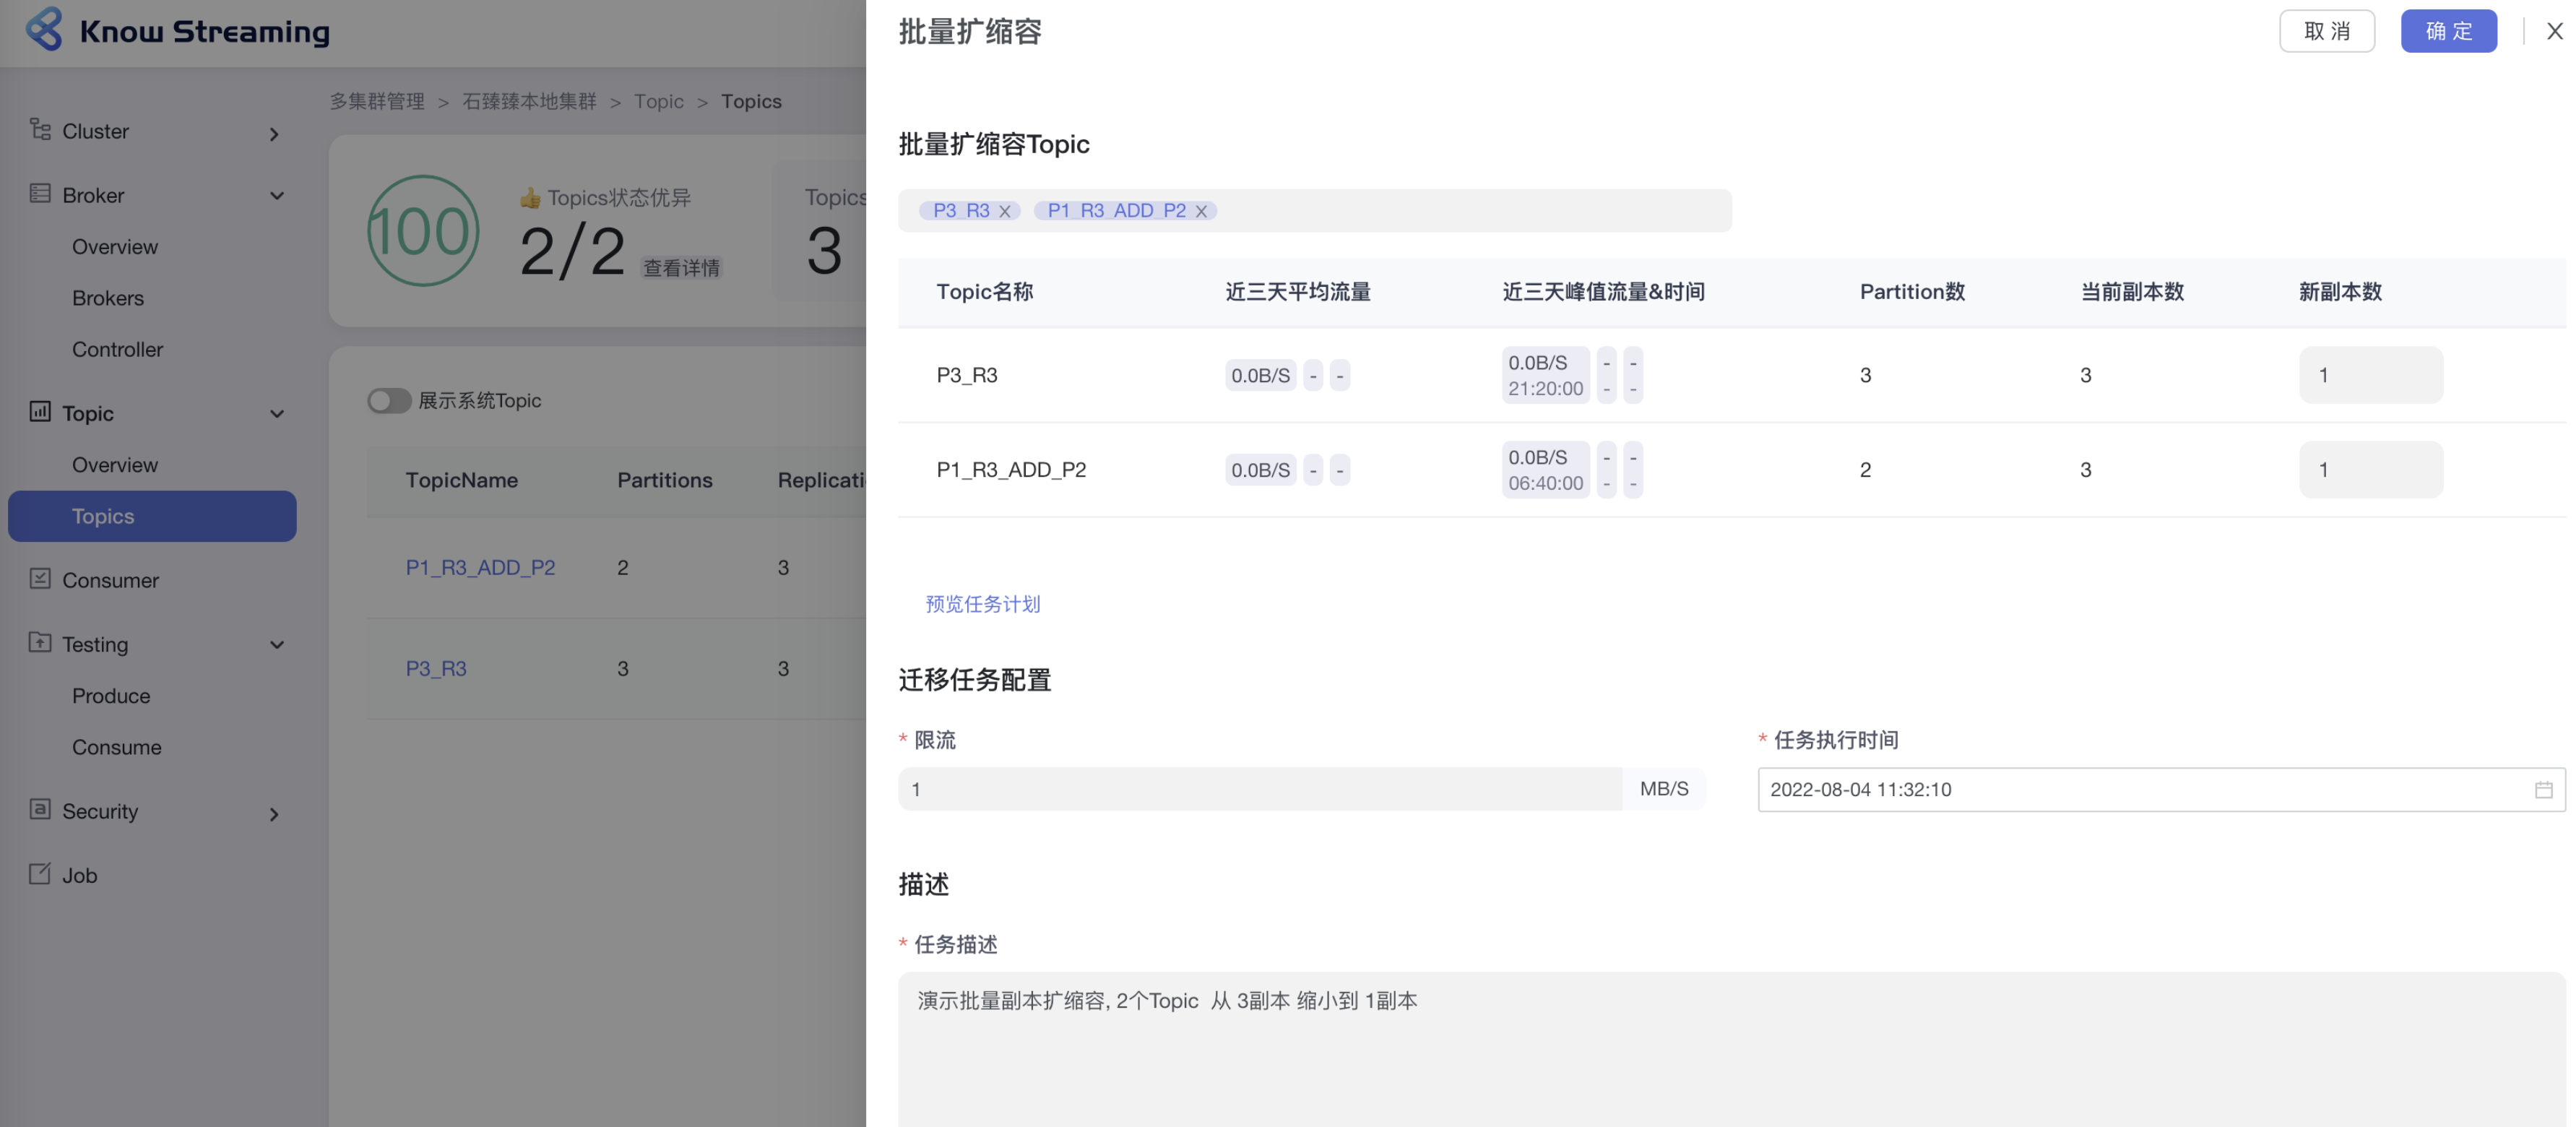Image resolution: width=2576 pixels, height=1127 pixels.
Task: Click Topics item in the sidebar
Action: (x=102, y=516)
